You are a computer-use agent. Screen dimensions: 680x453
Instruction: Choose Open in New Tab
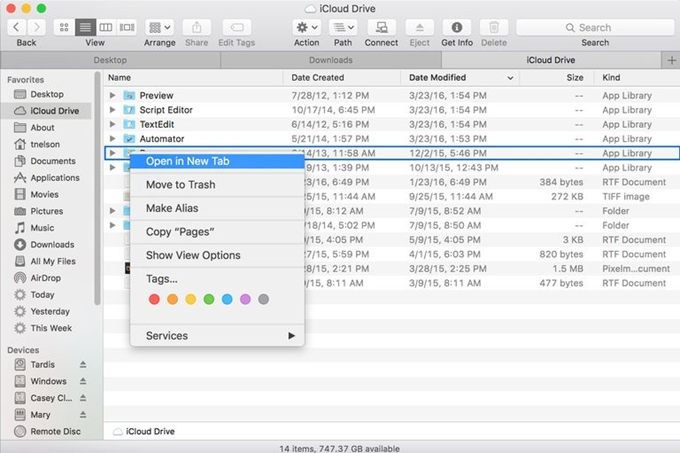point(217,161)
